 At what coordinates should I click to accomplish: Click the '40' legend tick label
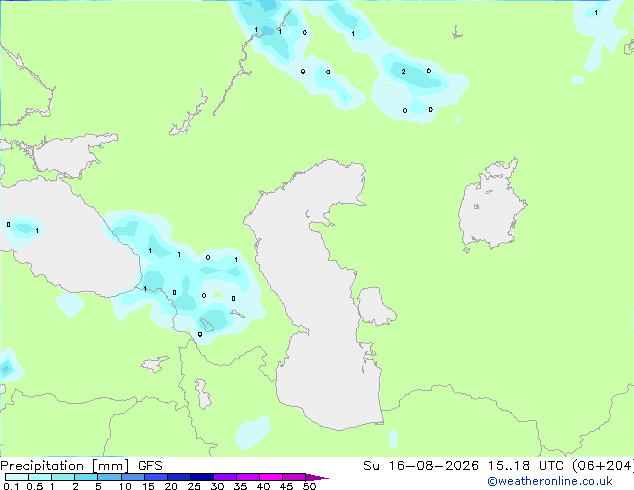tap(263, 486)
